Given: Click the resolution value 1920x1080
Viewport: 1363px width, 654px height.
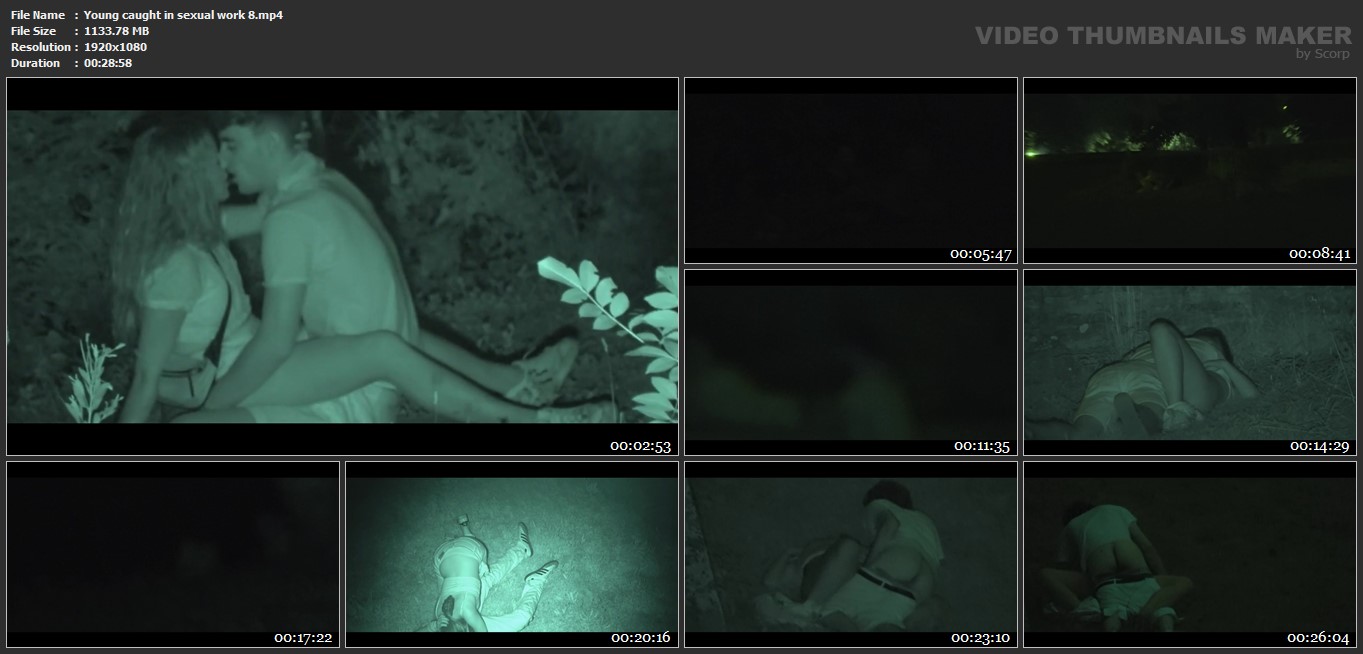Looking at the screenshot, I should point(115,47).
